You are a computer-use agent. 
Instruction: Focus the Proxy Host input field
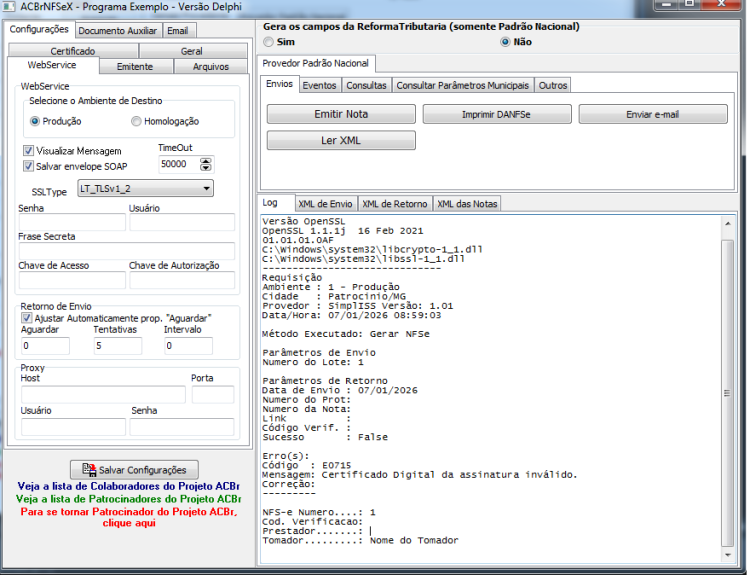103,395
